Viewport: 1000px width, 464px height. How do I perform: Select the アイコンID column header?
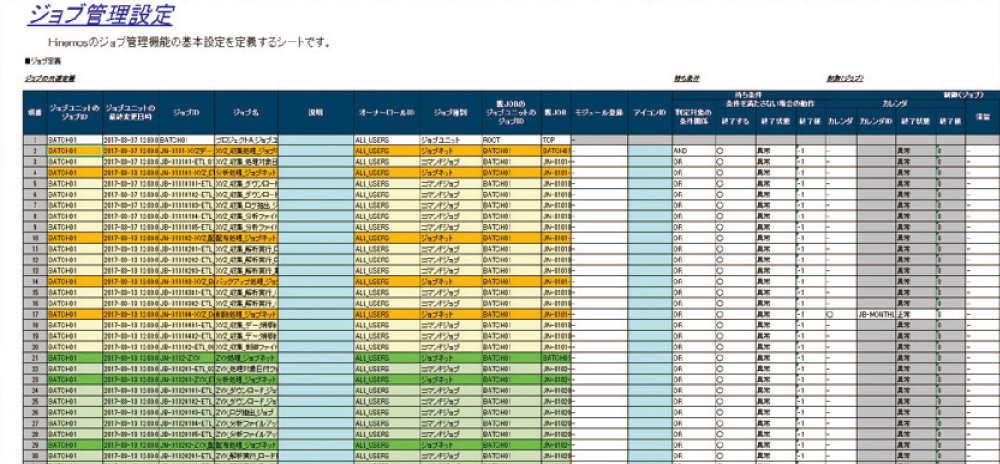coord(649,112)
